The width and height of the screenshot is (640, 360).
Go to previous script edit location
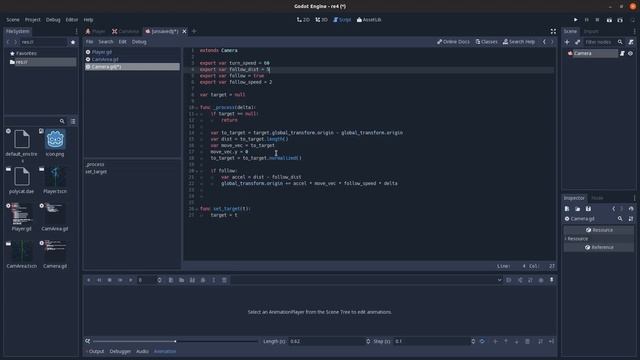pyautogui.click(x=544, y=42)
